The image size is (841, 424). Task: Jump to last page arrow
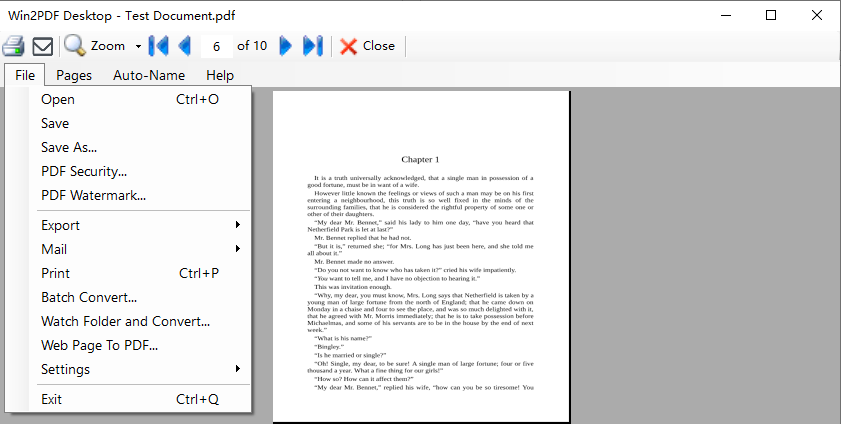(x=313, y=46)
